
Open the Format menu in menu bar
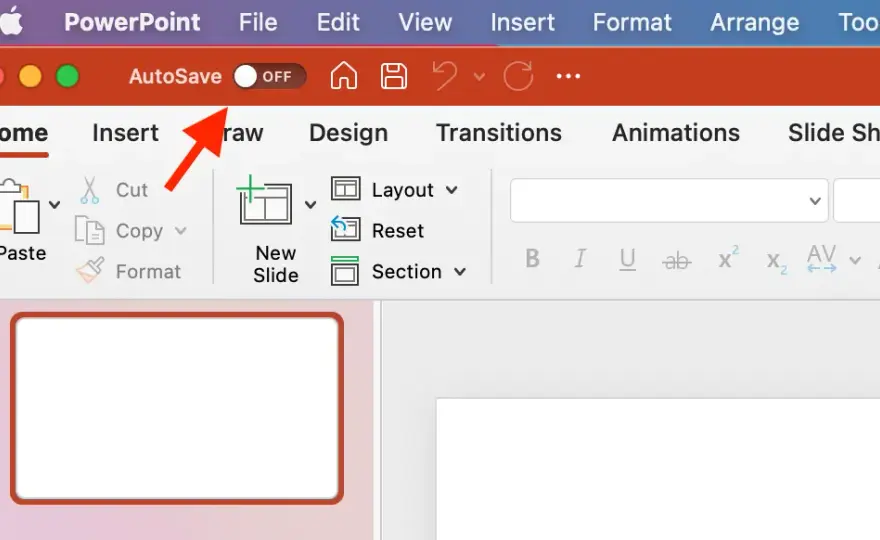tap(632, 22)
